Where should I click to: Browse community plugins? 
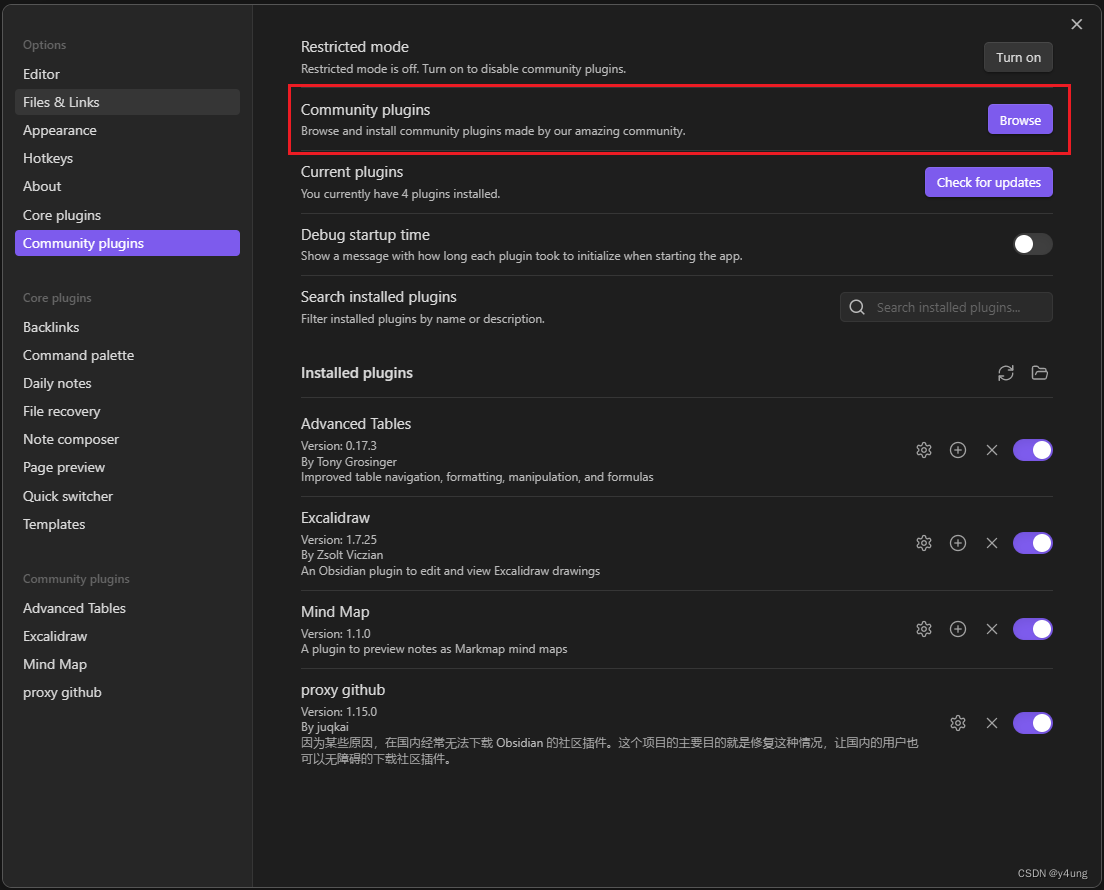[1020, 120]
